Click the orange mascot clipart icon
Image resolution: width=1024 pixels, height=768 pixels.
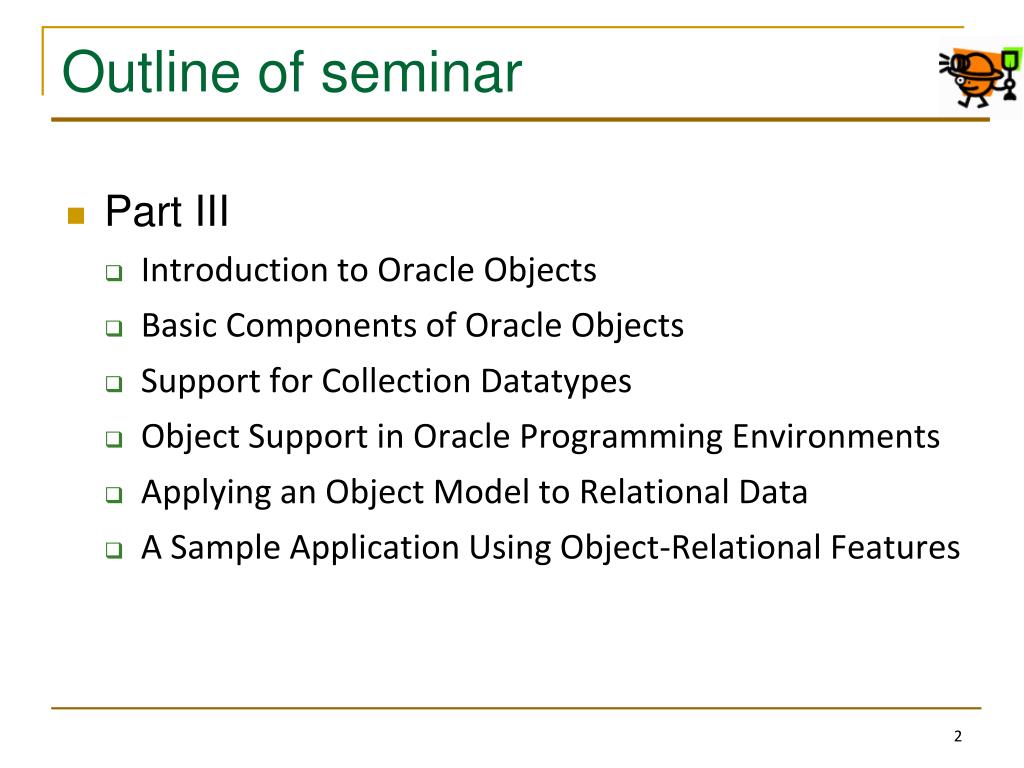pyautogui.click(x=980, y=77)
